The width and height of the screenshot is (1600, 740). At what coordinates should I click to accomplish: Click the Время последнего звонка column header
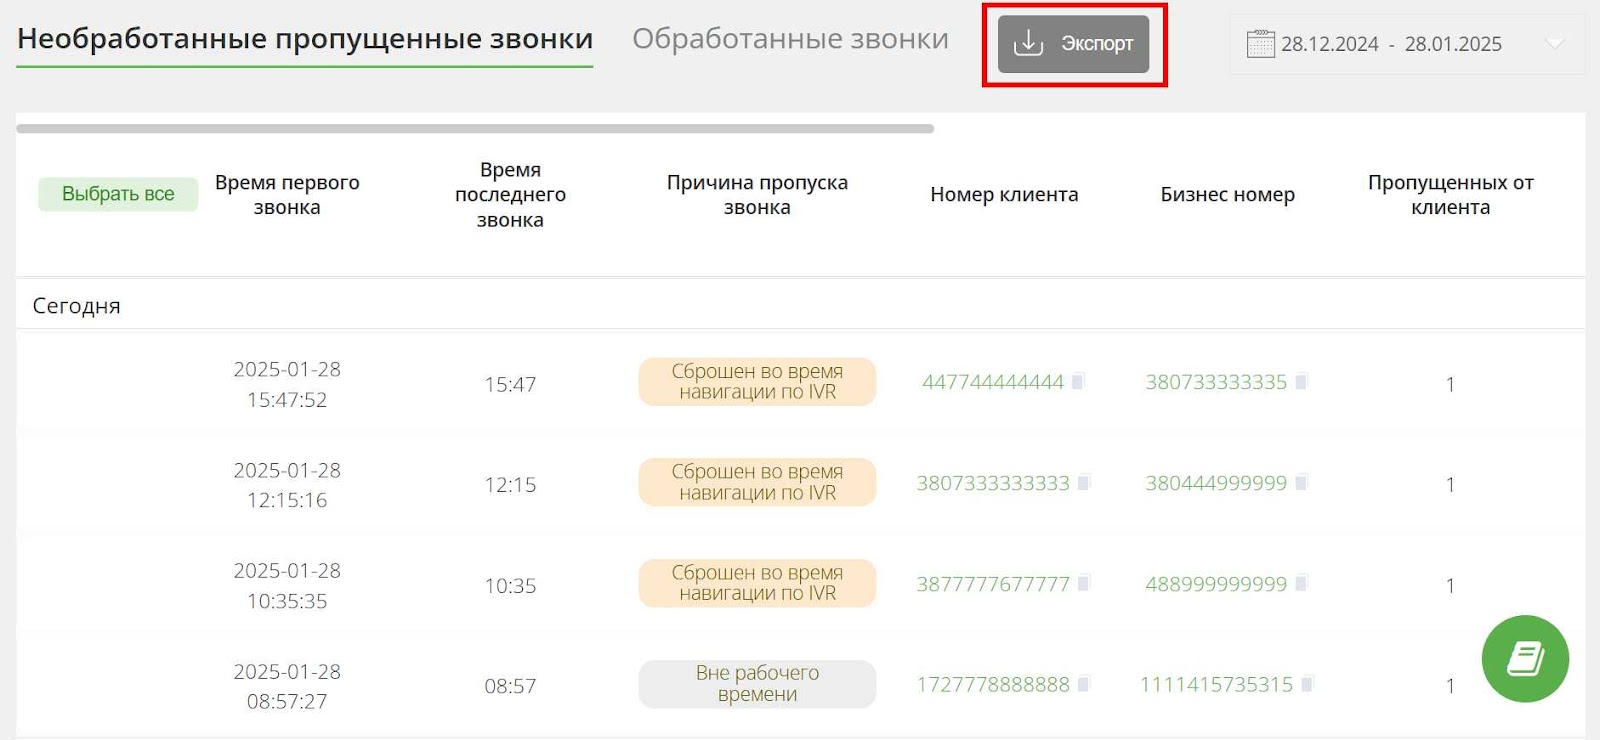click(x=510, y=195)
